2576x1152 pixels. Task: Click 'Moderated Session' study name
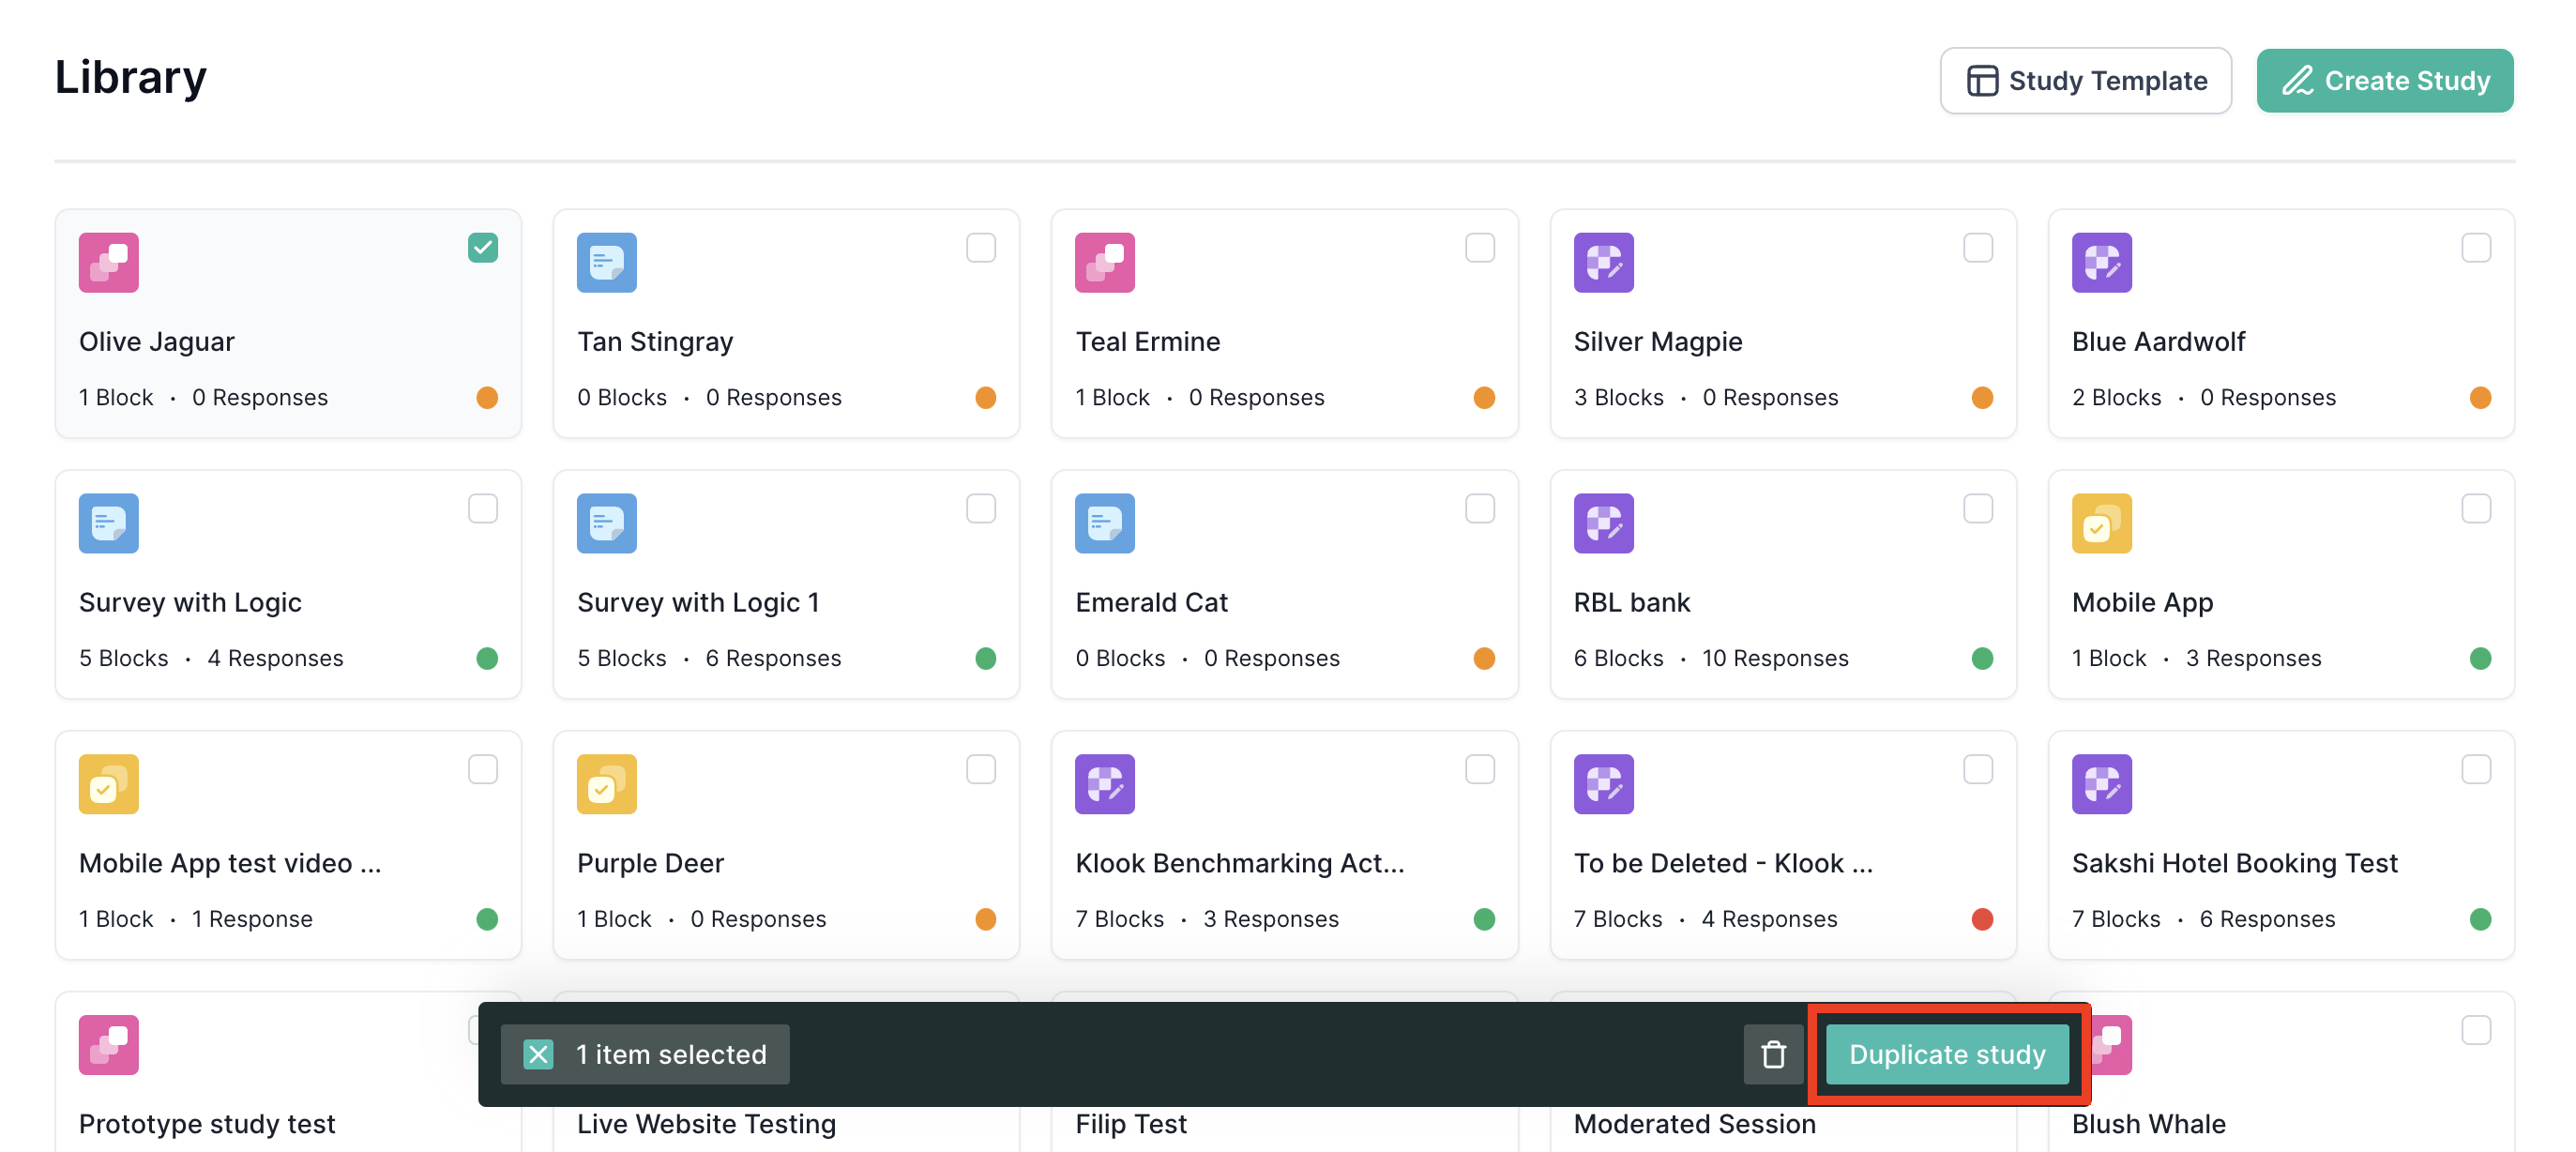pos(1694,1123)
